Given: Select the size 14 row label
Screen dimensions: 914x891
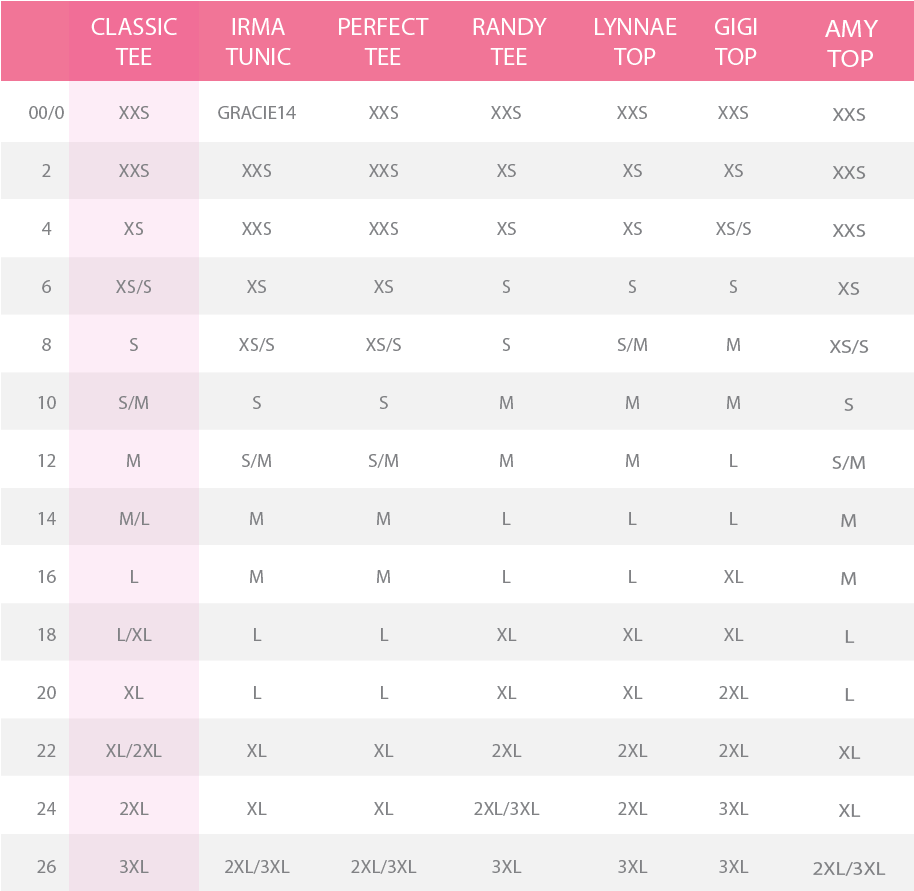Looking at the screenshot, I should coord(46,519).
